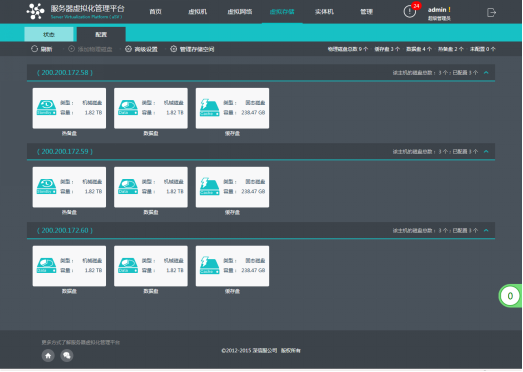The width and height of the screenshot is (523, 372).
Task: Click the 高级设置 gear icon
Action: [x=128, y=49]
